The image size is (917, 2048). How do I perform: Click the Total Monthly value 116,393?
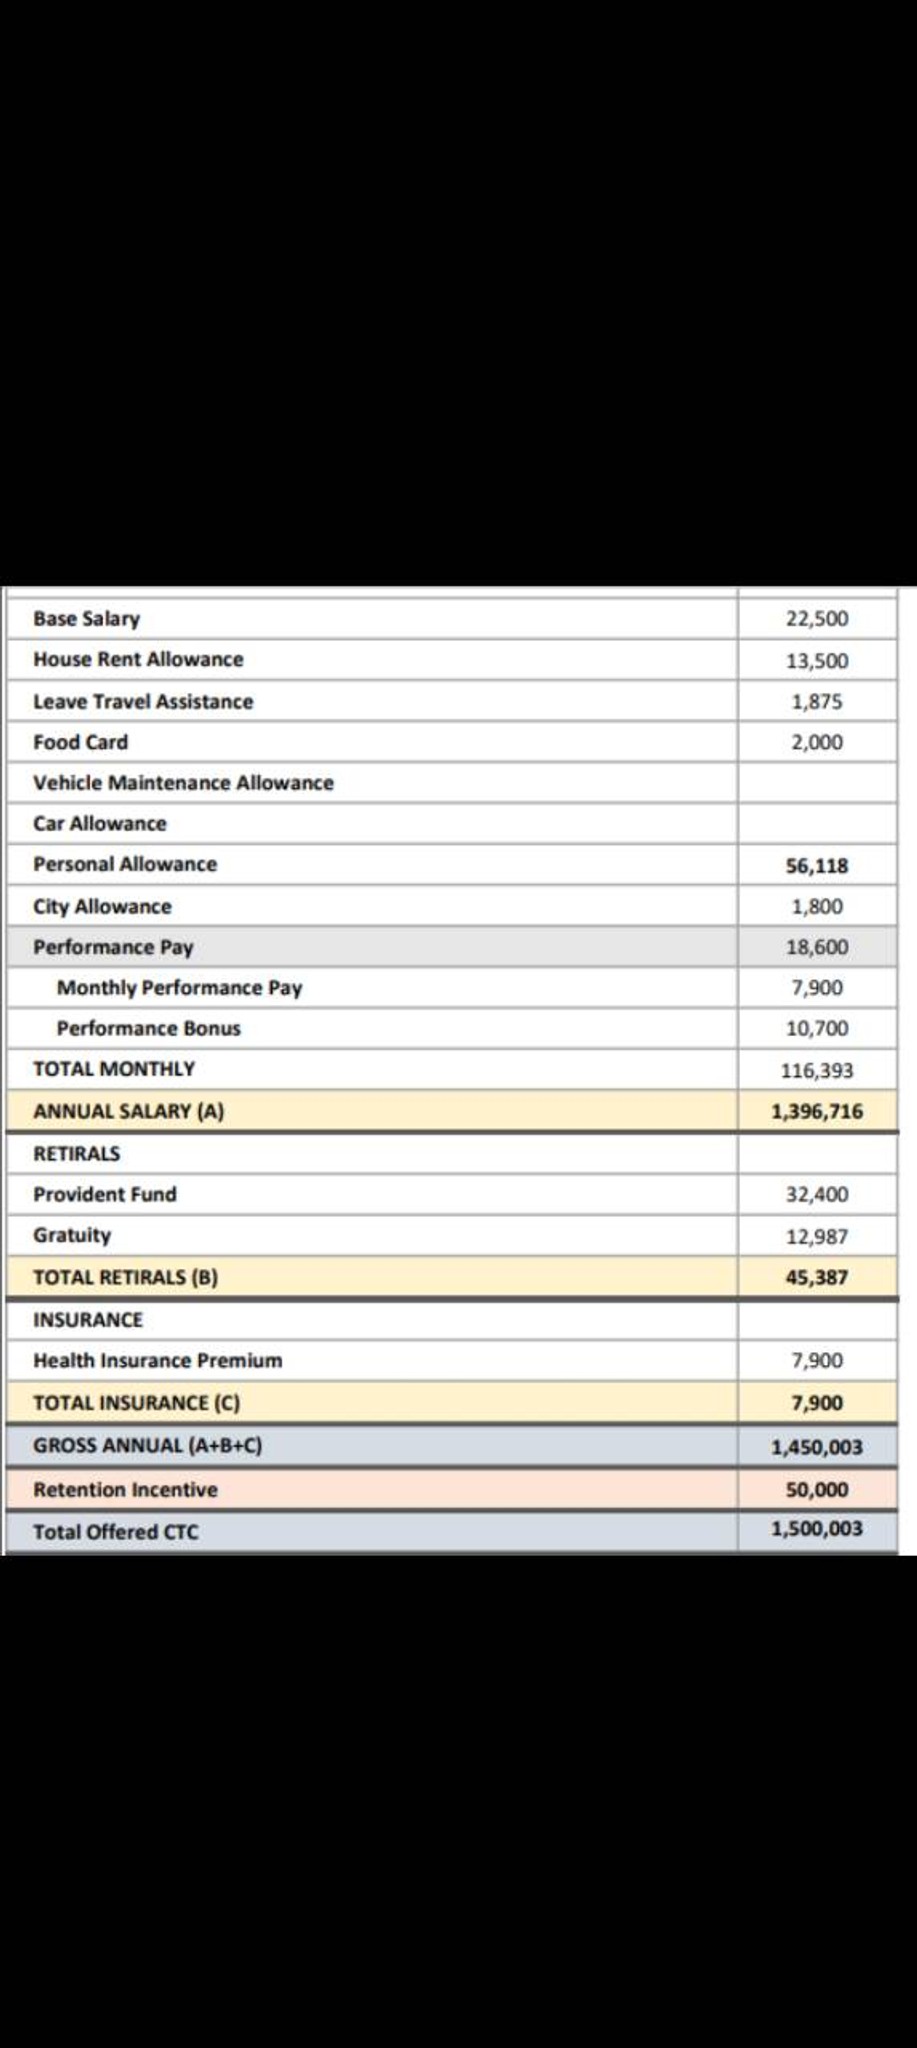click(817, 1071)
